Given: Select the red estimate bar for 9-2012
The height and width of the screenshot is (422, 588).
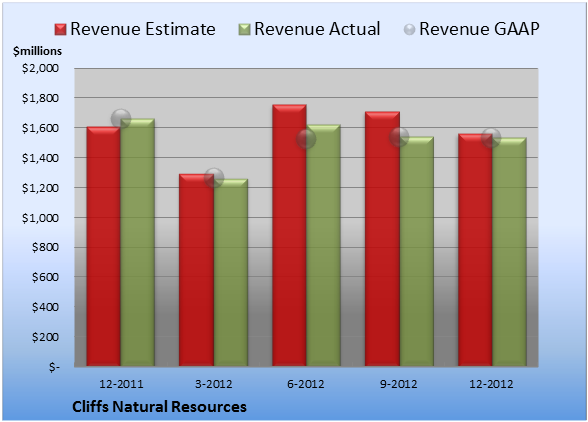Looking at the screenshot, I should click(382, 239).
